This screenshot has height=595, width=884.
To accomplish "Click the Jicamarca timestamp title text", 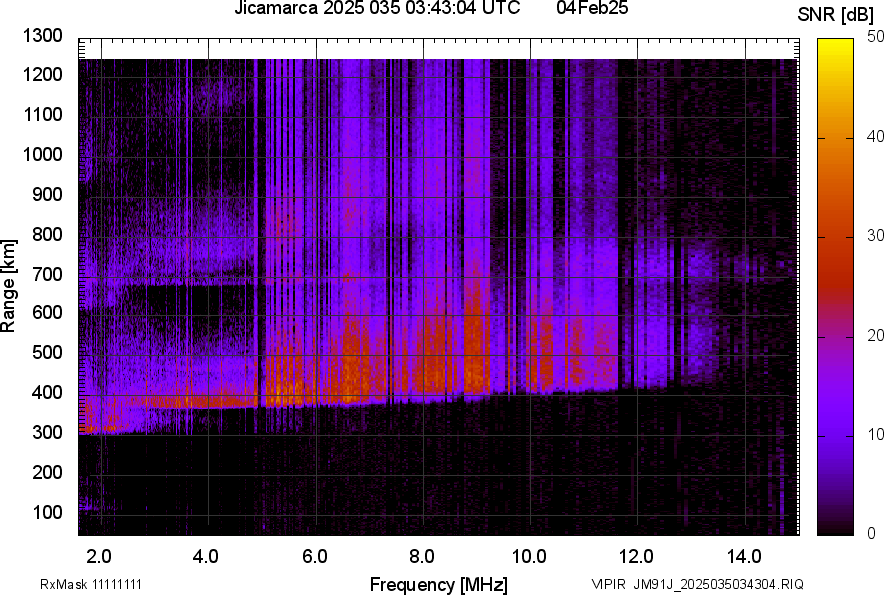I will click(x=376, y=10).
